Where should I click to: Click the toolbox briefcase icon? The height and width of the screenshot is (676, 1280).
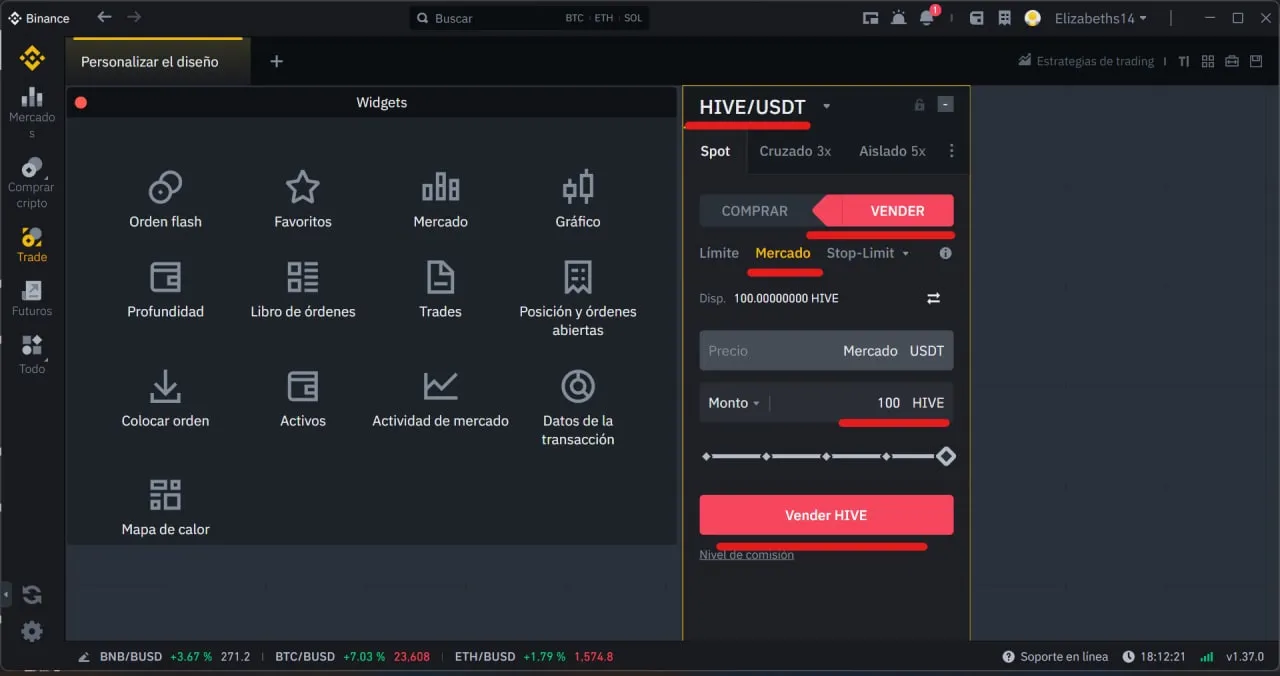coord(1231,61)
